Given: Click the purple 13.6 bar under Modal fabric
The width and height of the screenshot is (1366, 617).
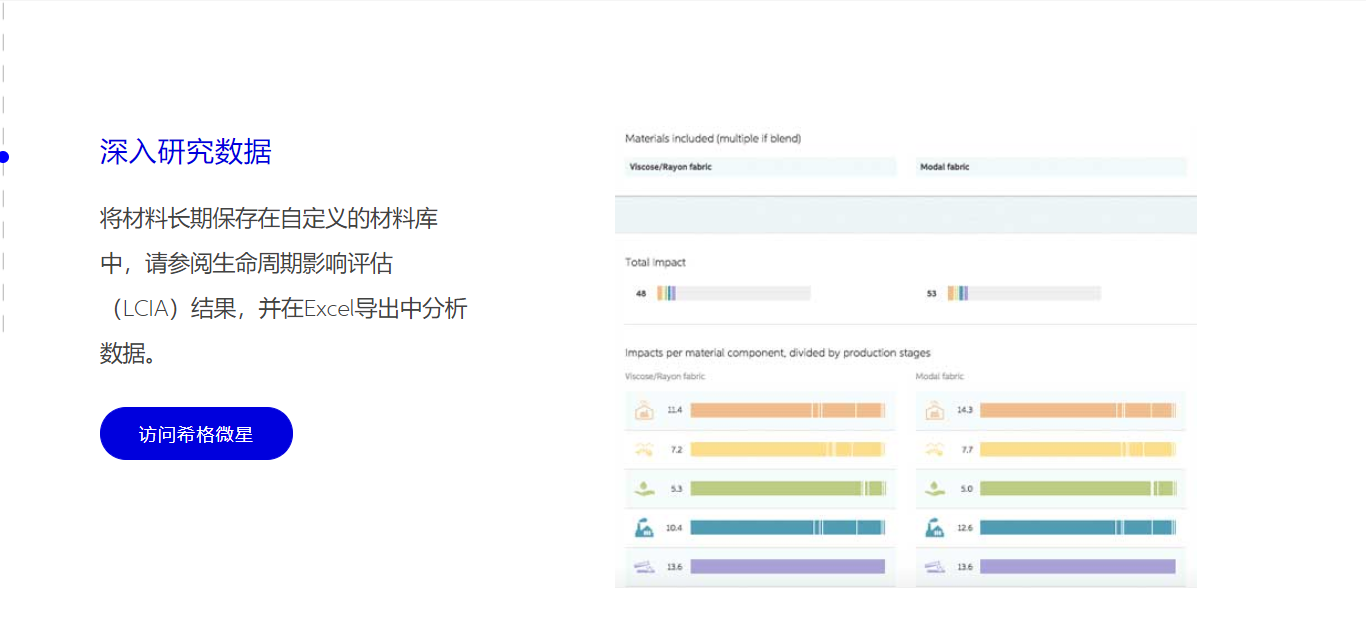Looking at the screenshot, I should [x=1077, y=567].
